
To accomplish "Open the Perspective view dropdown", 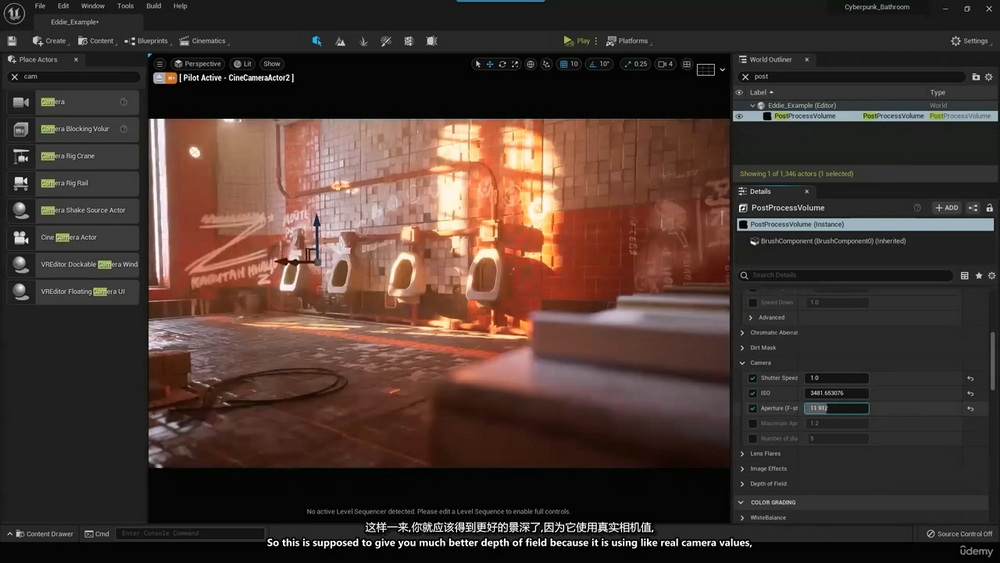I will (x=197, y=64).
